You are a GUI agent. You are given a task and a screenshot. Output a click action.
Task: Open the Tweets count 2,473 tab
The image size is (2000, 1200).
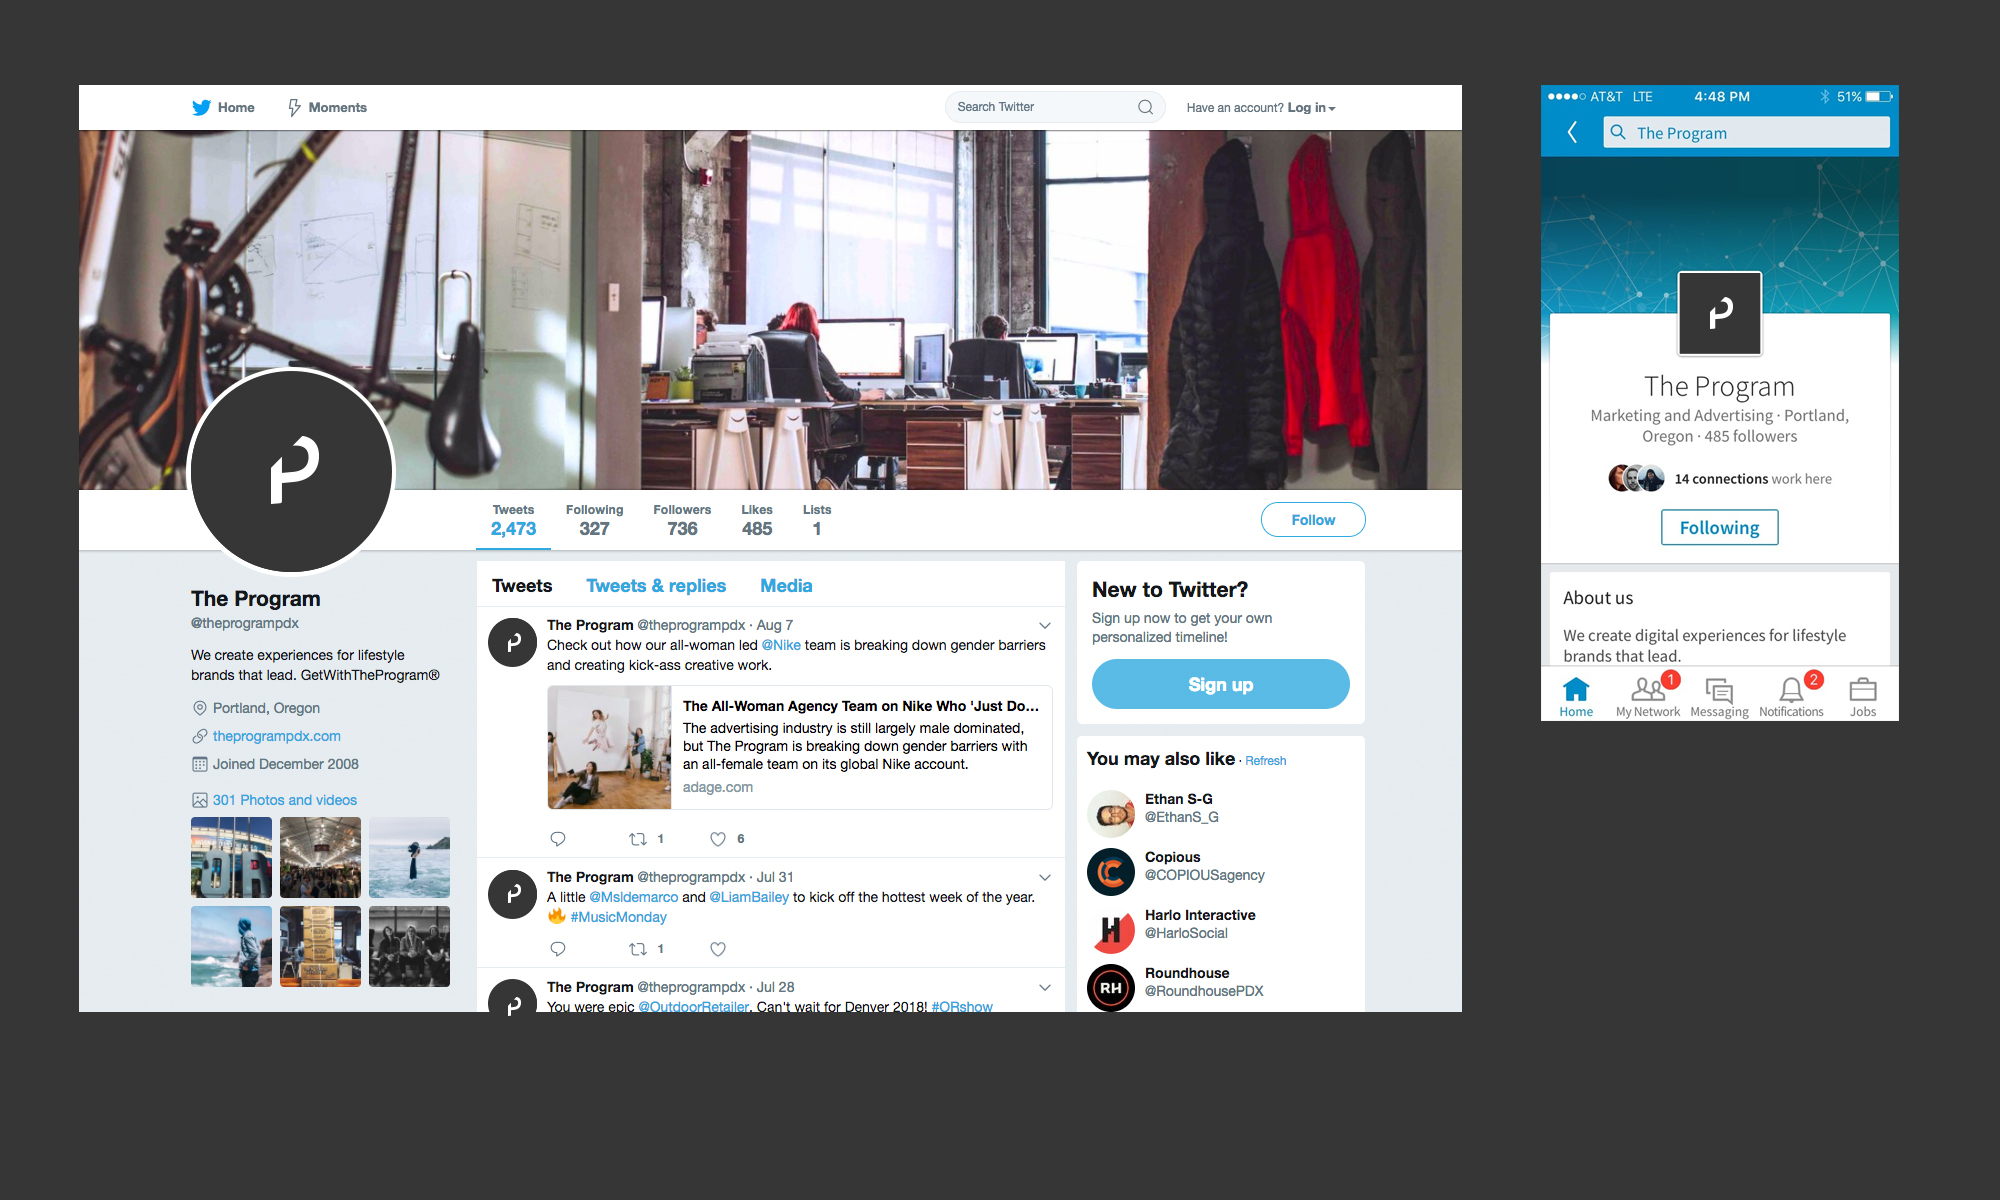513,521
